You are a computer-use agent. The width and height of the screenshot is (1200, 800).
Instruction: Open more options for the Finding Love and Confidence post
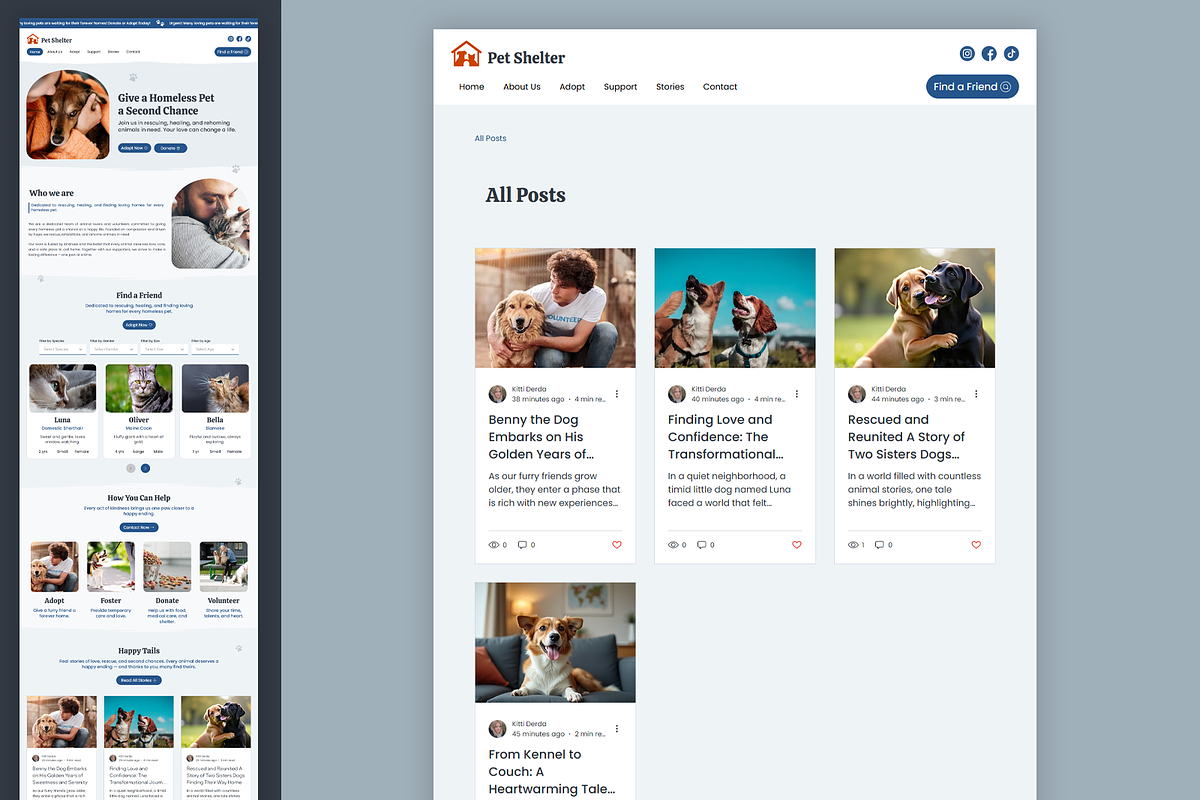pyautogui.click(x=797, y=394)
